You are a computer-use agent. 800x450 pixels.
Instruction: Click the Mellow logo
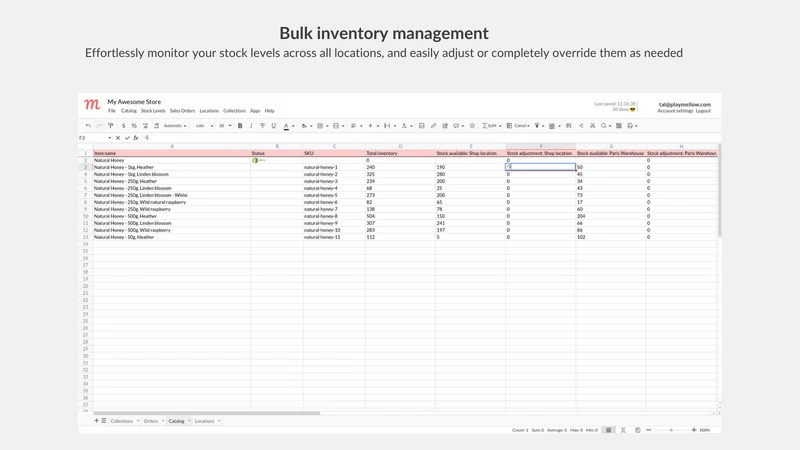[92, 105]
